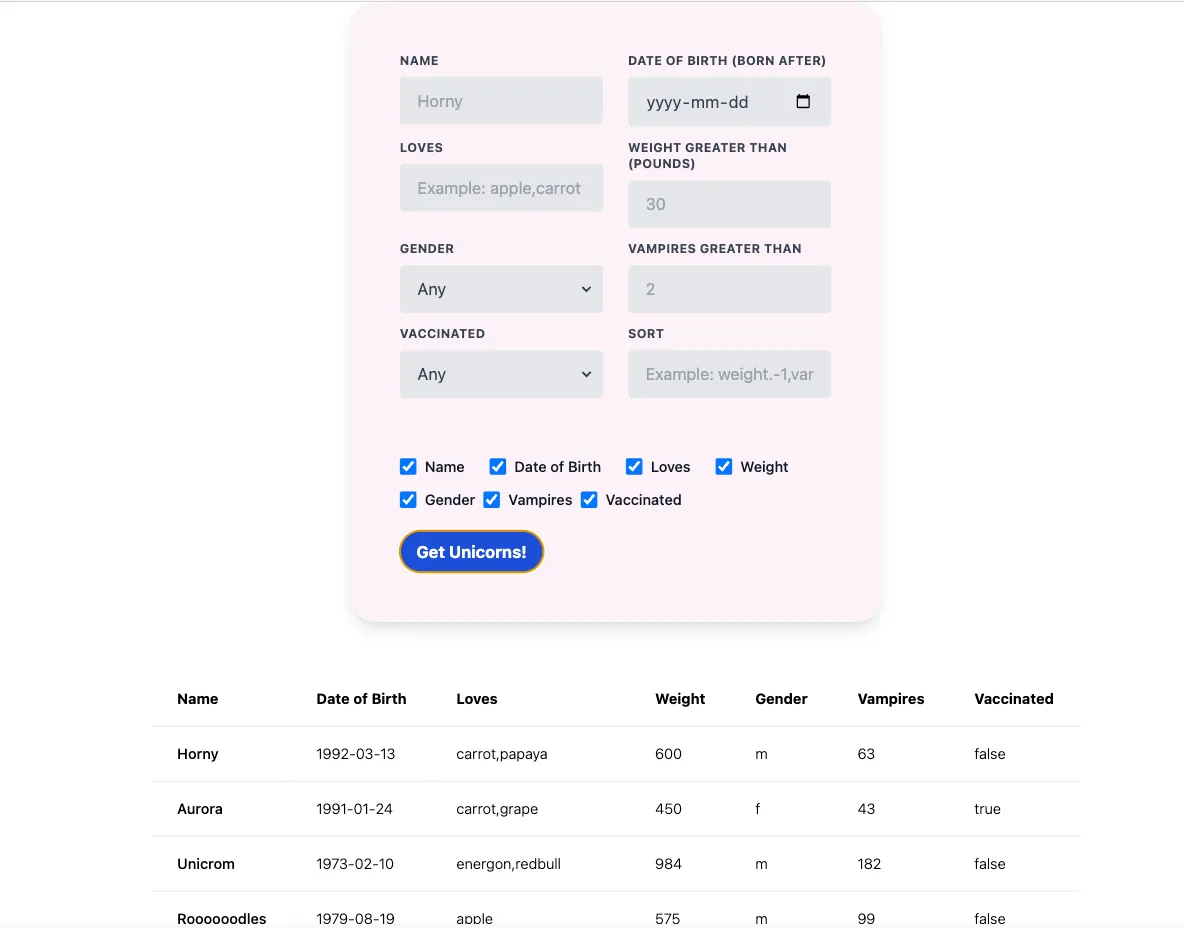Click the row for Unicrom

[206, 863]
